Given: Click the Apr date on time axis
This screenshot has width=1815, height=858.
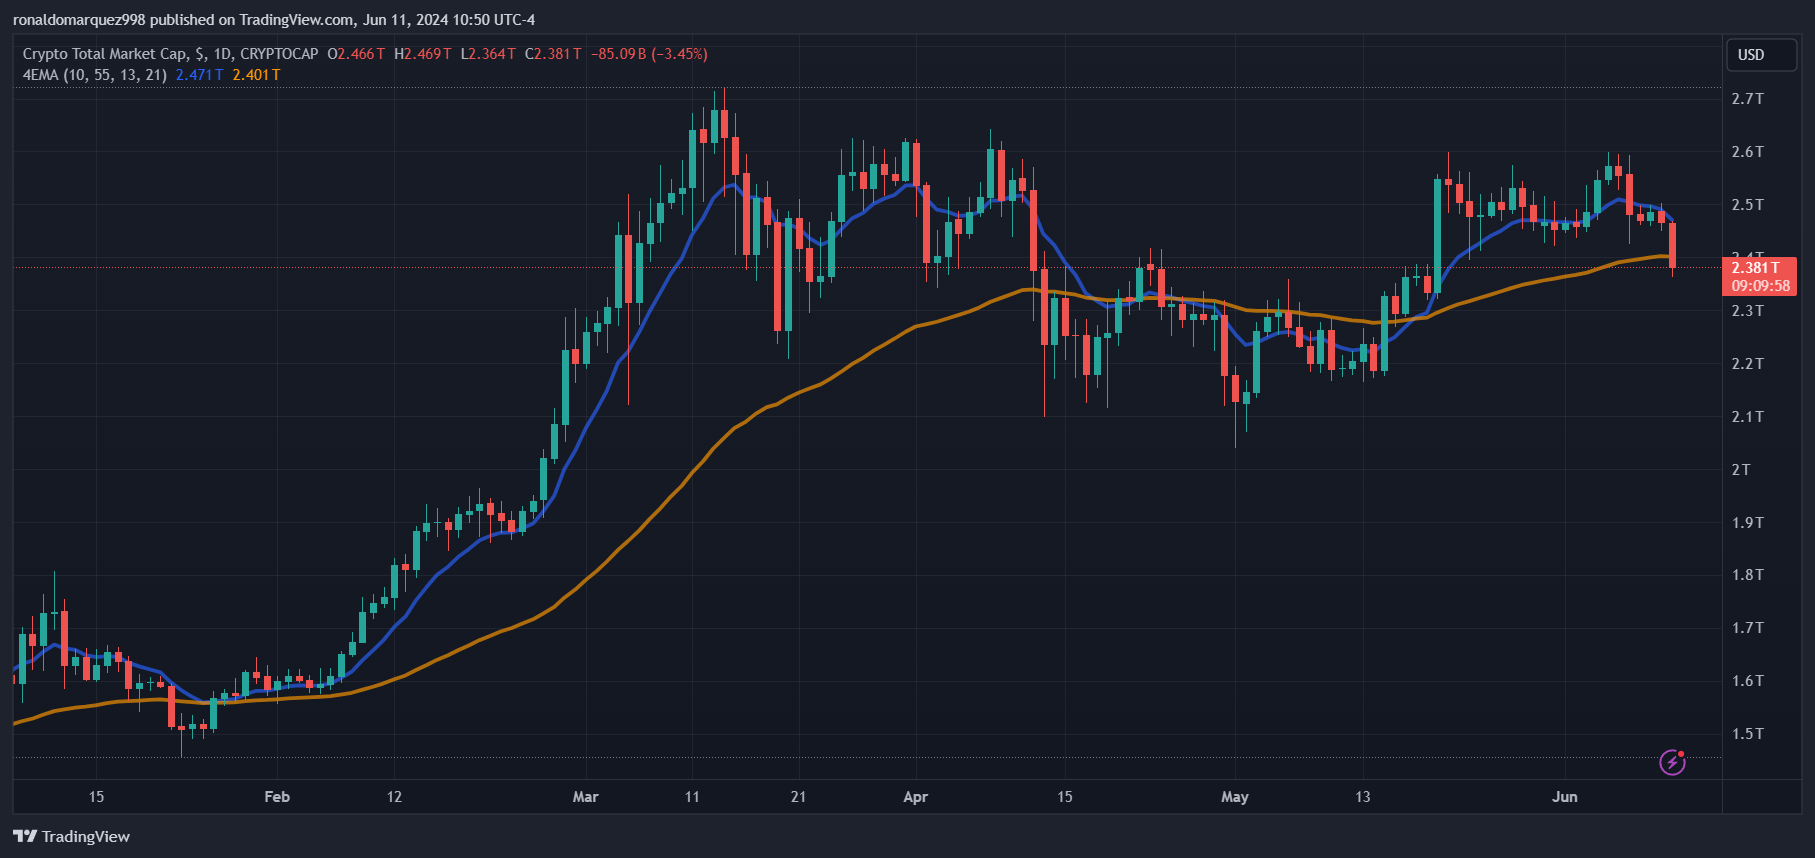Looking at the screenshot, I should click(x=915, y=797).
